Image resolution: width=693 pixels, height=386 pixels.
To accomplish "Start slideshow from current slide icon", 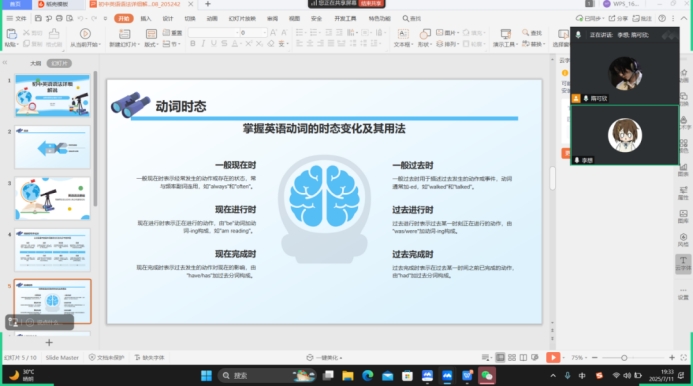I will [x=85, y=34].
